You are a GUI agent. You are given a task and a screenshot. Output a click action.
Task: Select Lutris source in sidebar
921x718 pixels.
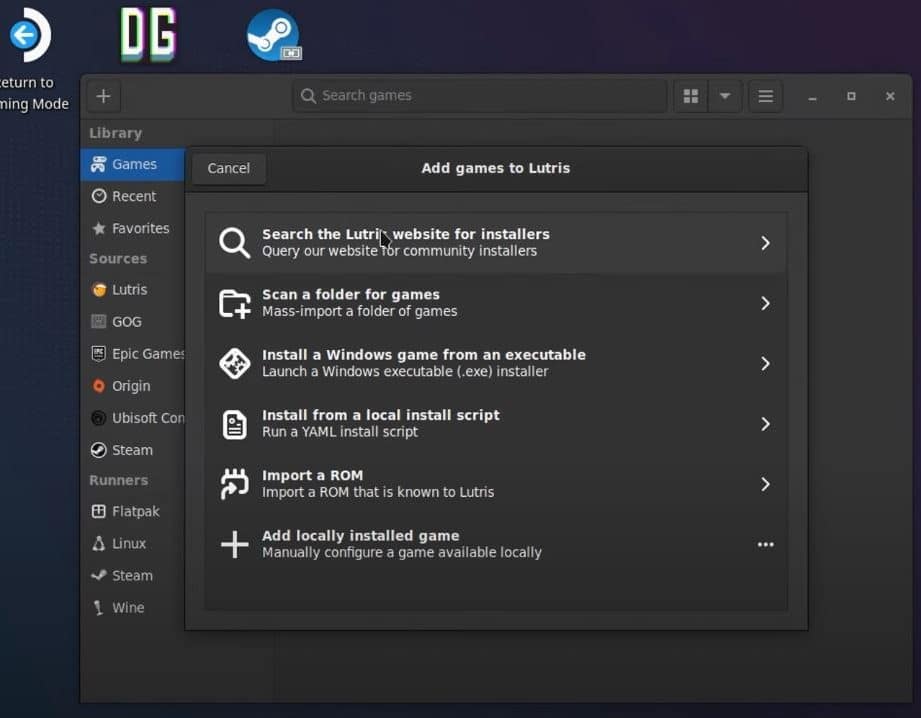133,290
